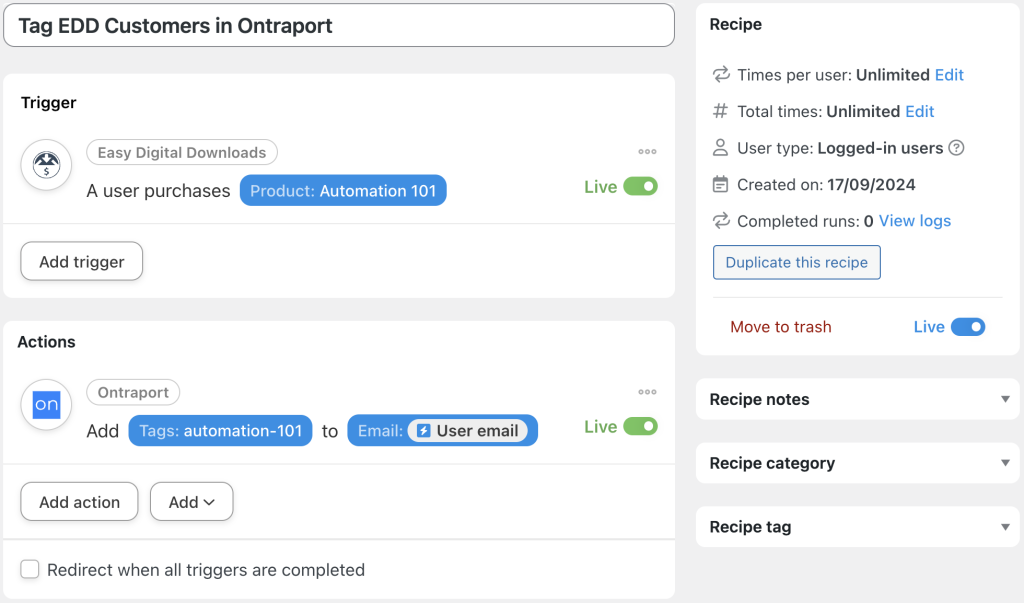This screenshot has width=1024, height=603.
Task: Click the arrows icon beside Completed runs
Action: coord(719,221)
